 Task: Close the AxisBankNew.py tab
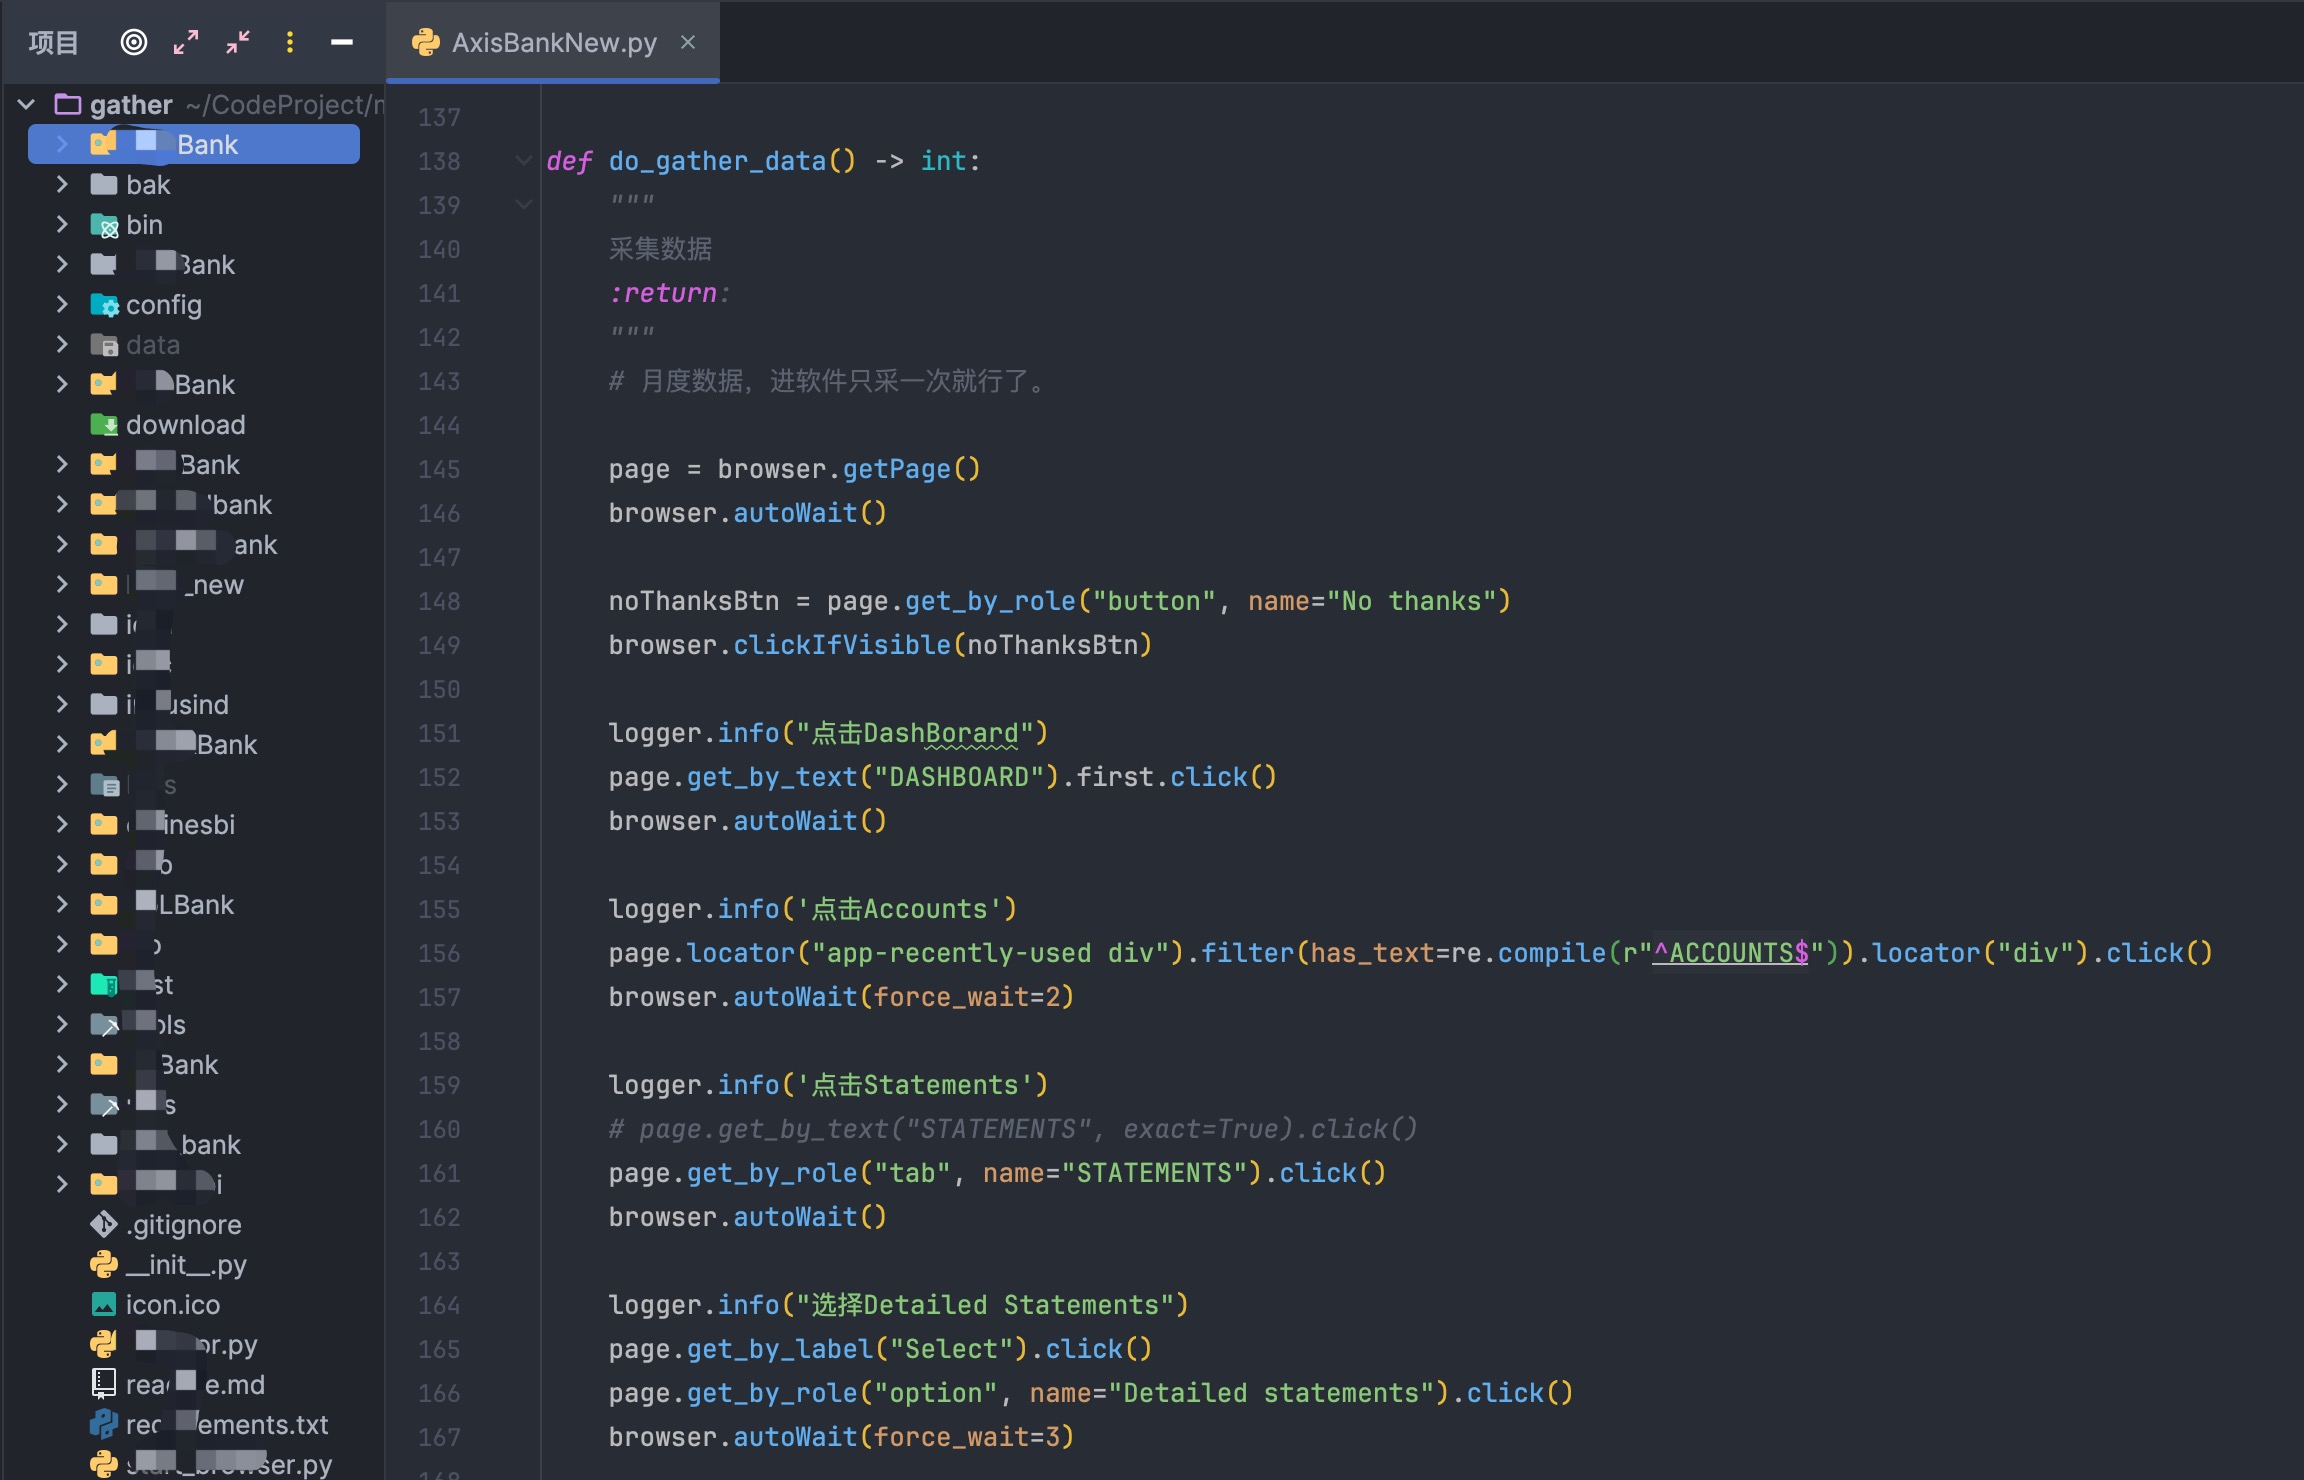point(688,42)
